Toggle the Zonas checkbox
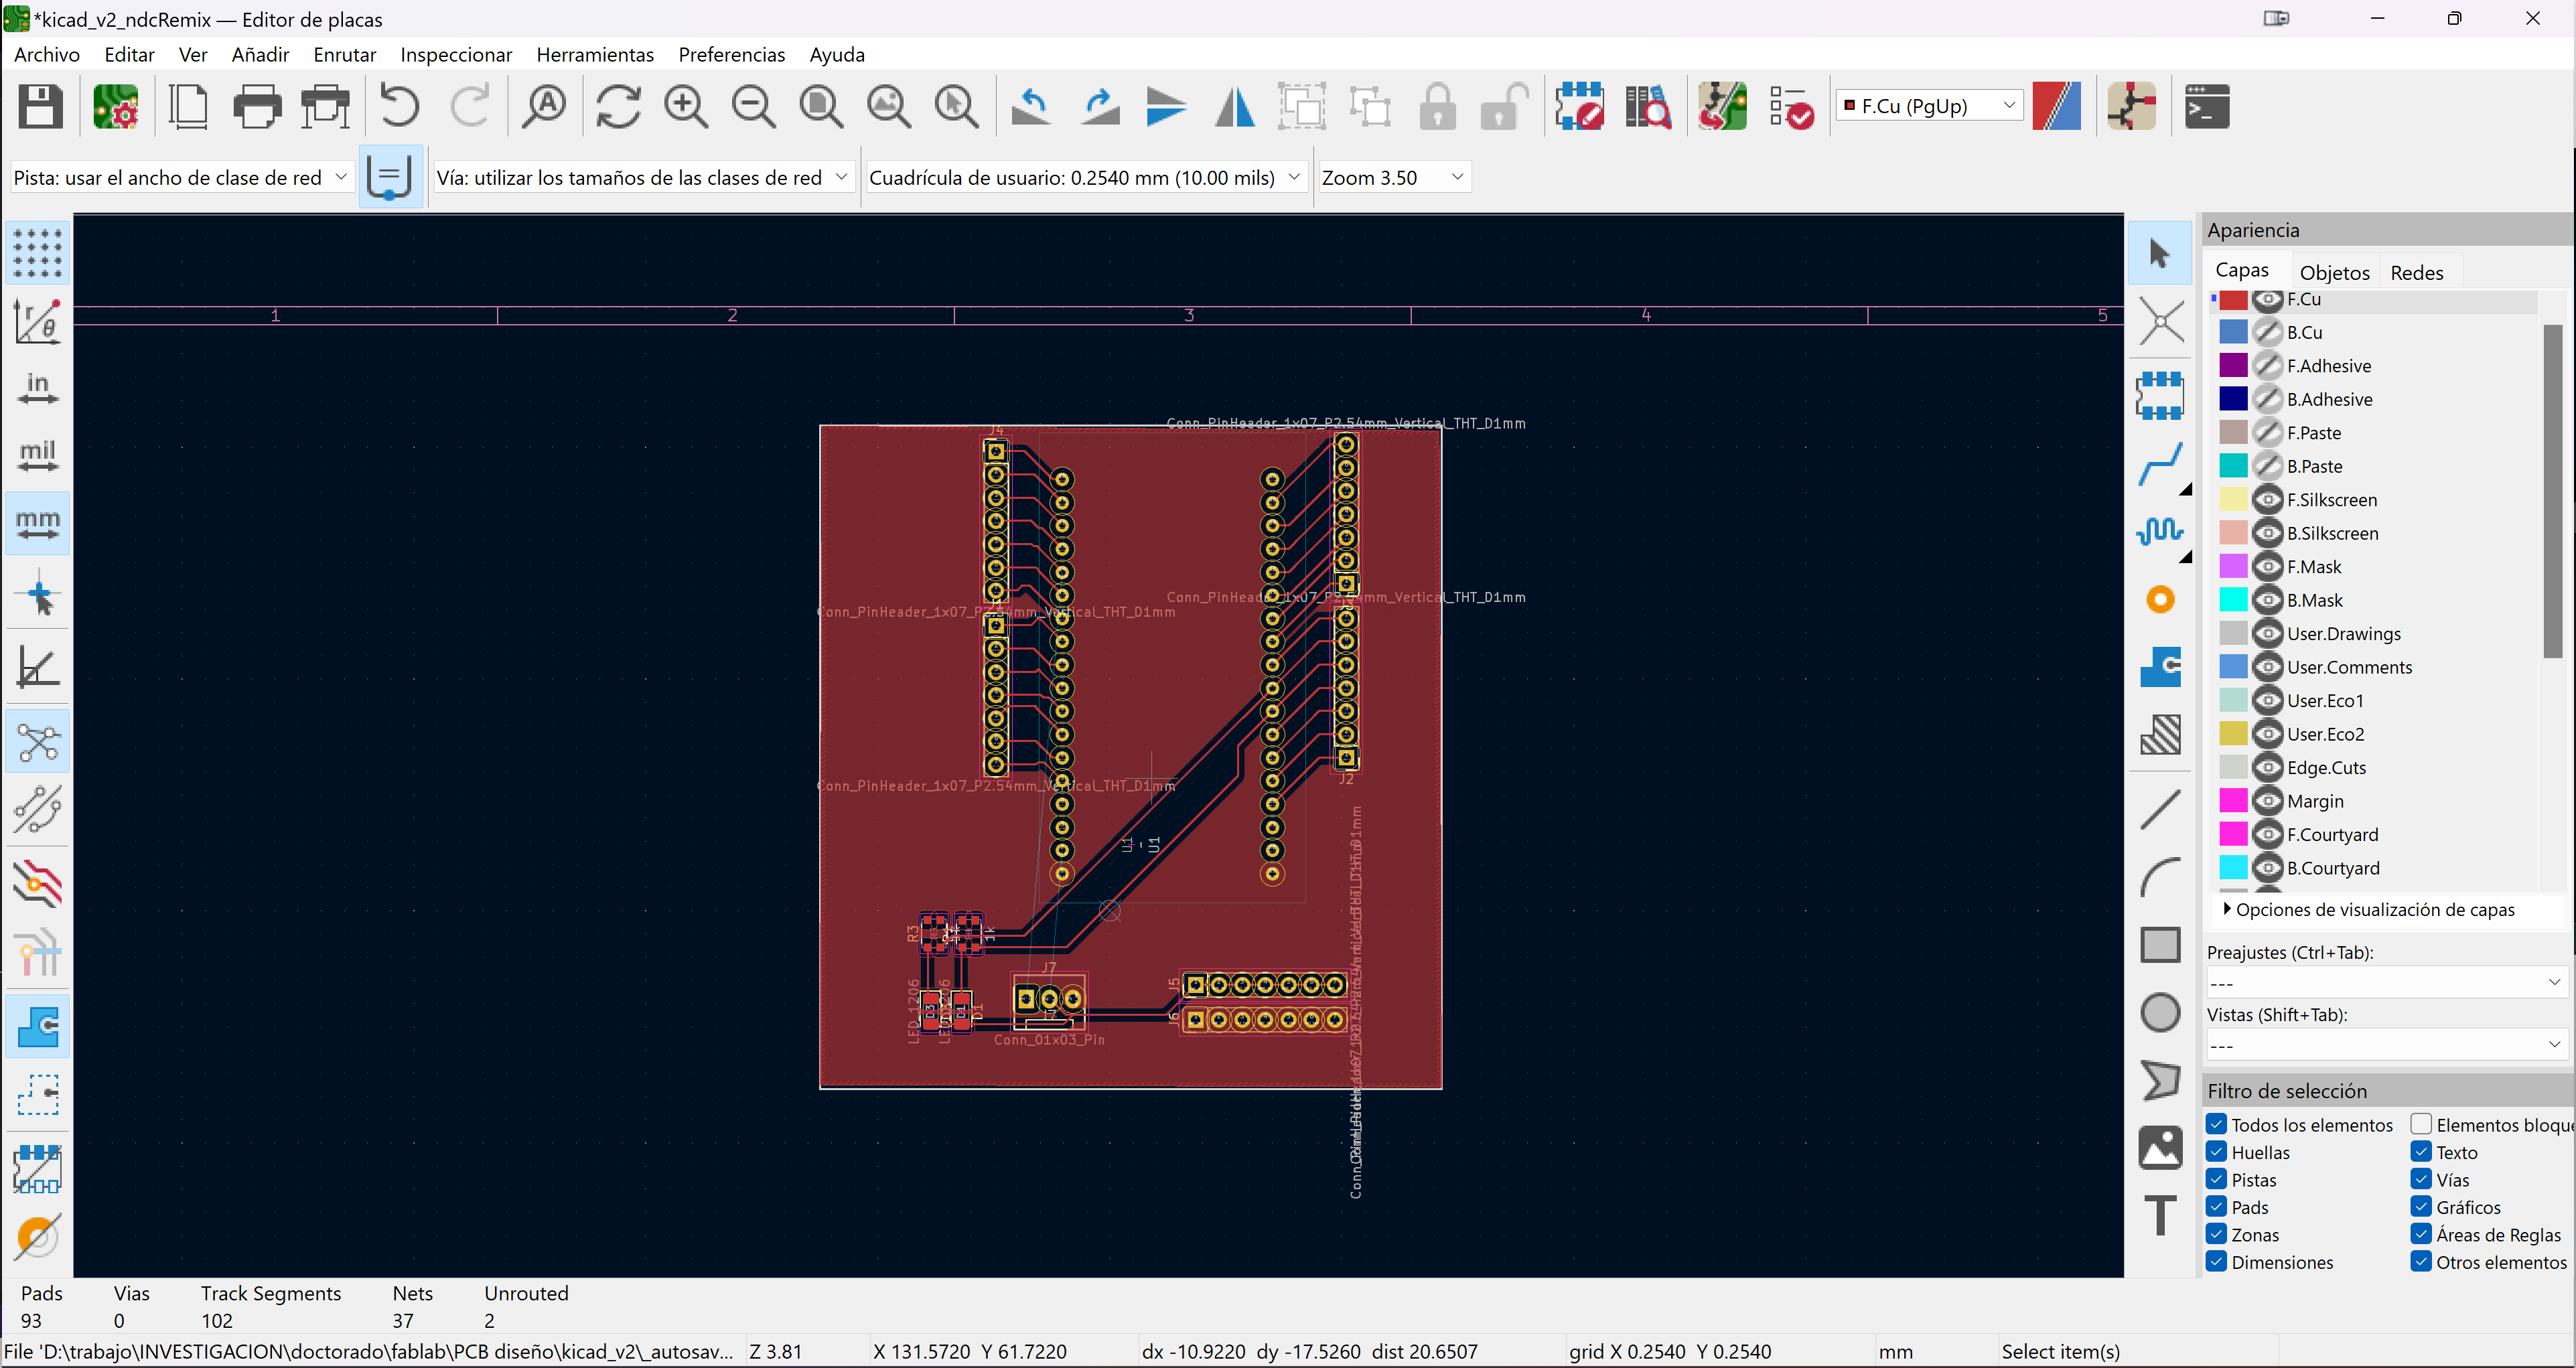 tap(2217, 1234)
